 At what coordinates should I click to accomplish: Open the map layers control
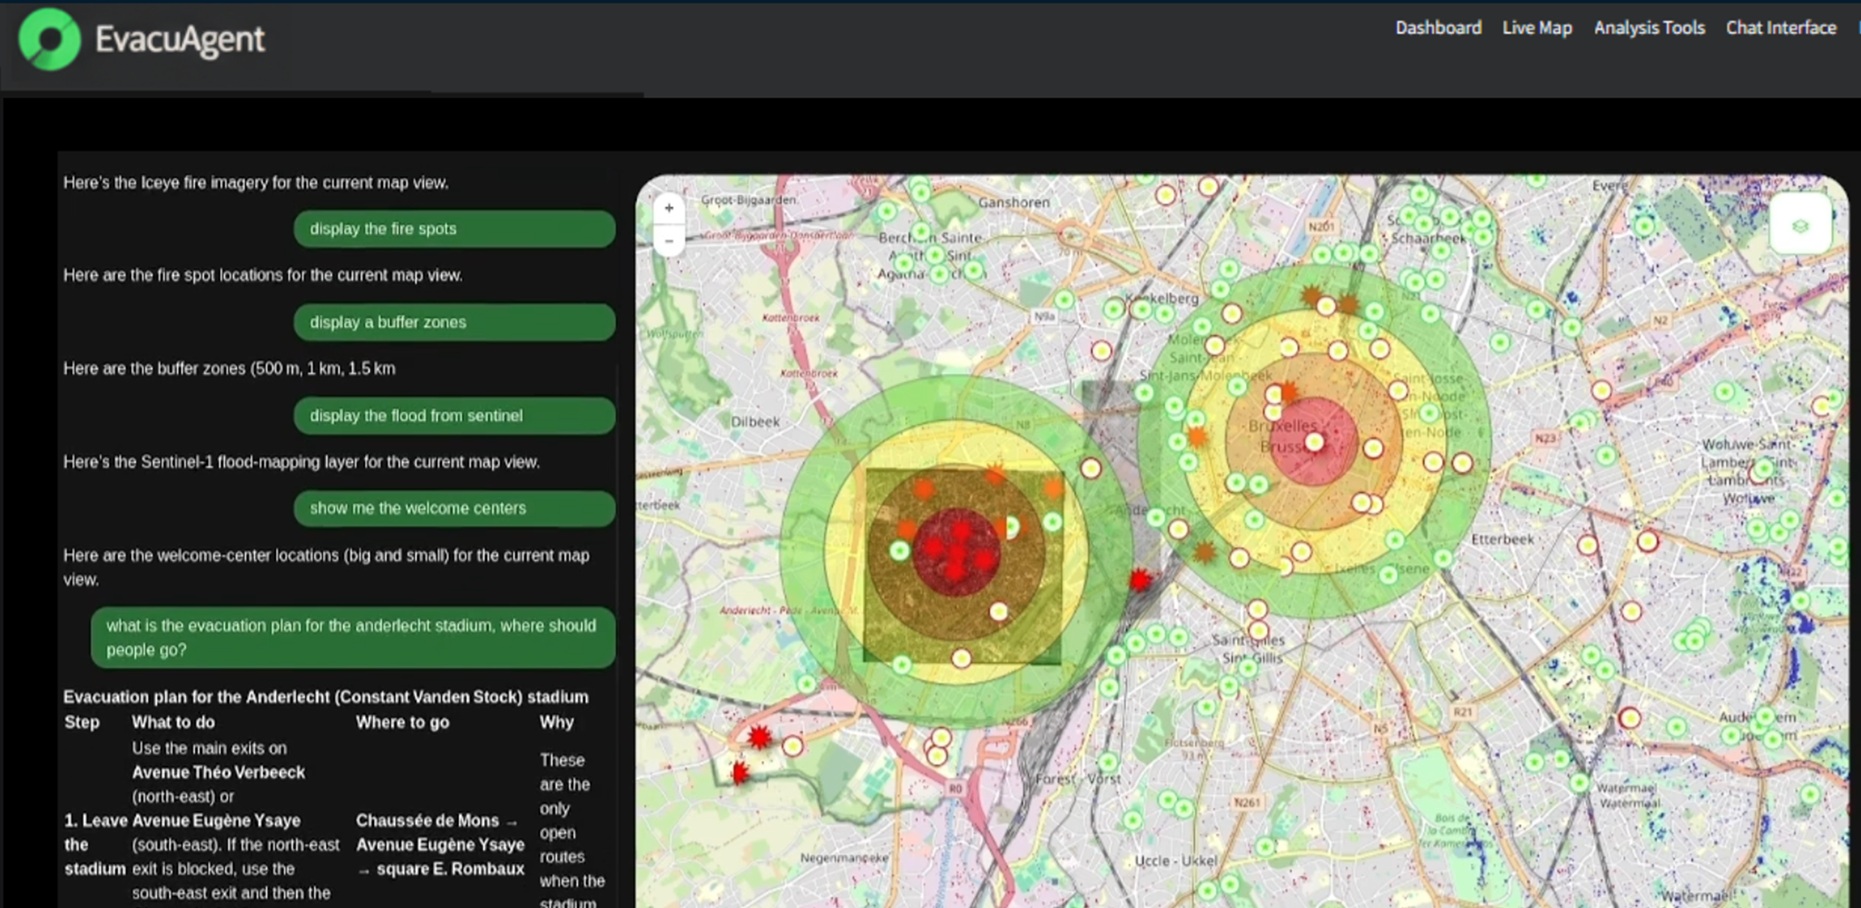[1800, 226]
